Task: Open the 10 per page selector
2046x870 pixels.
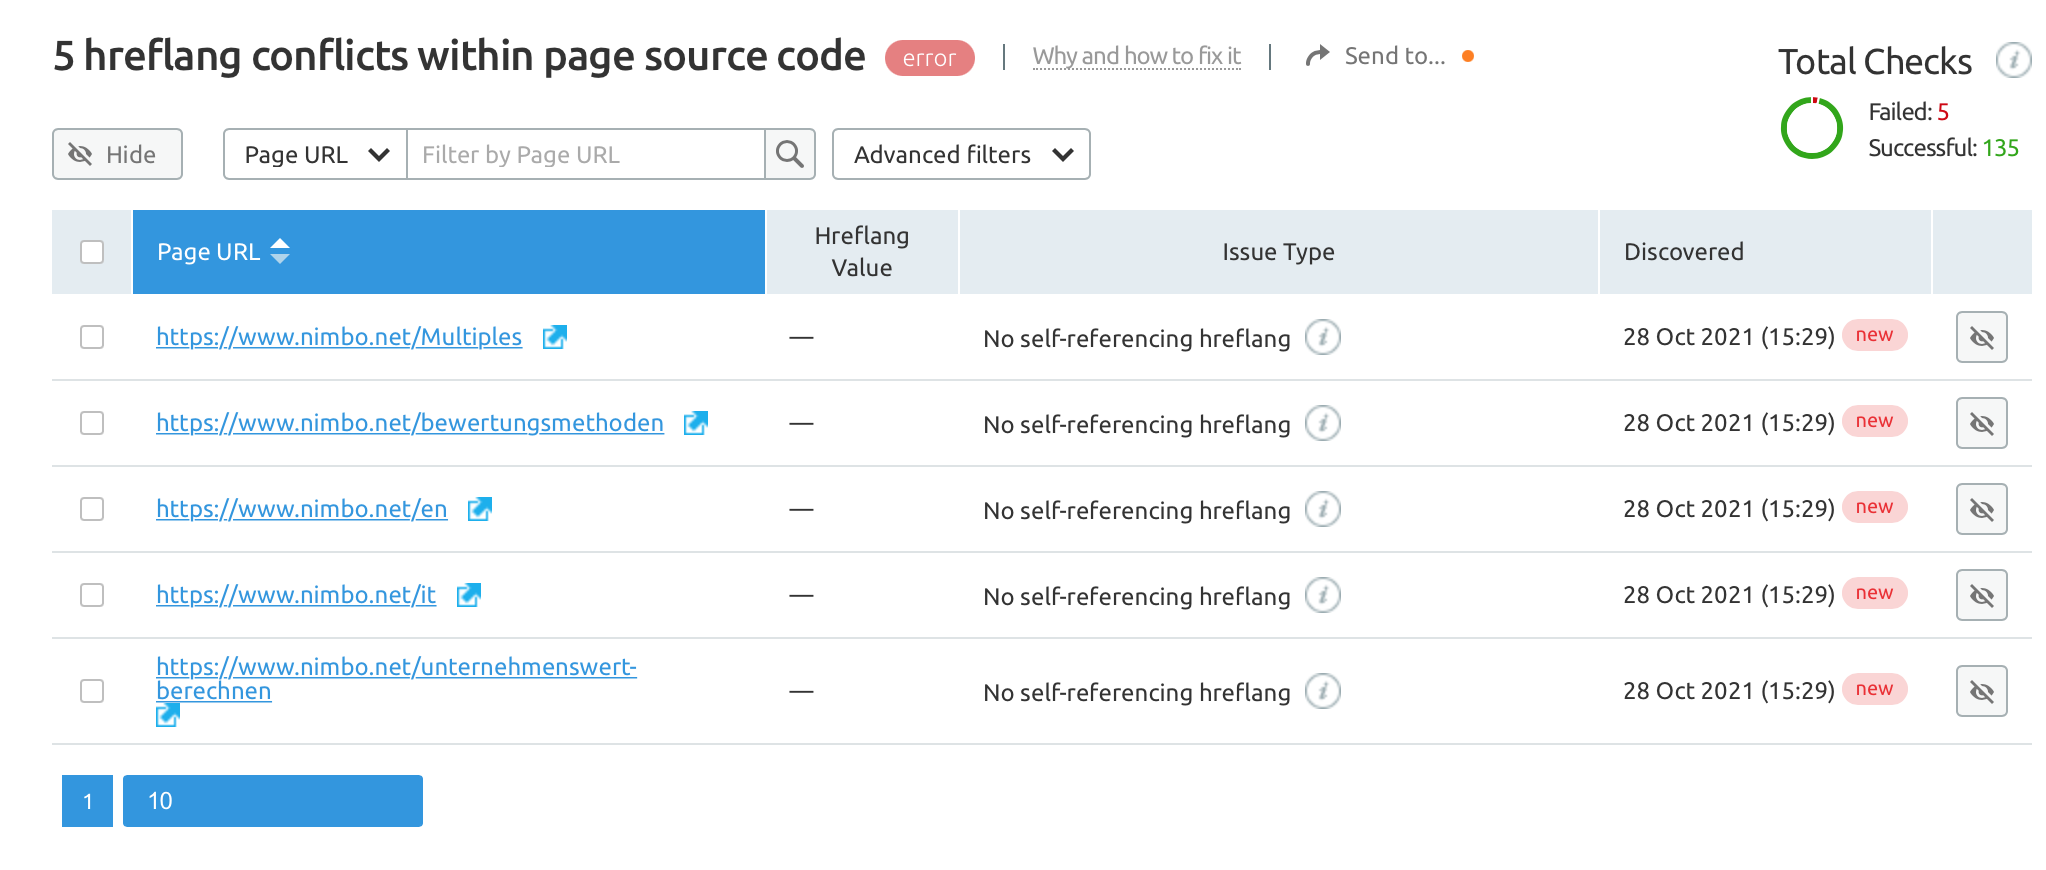Action: tap(272, 801)
